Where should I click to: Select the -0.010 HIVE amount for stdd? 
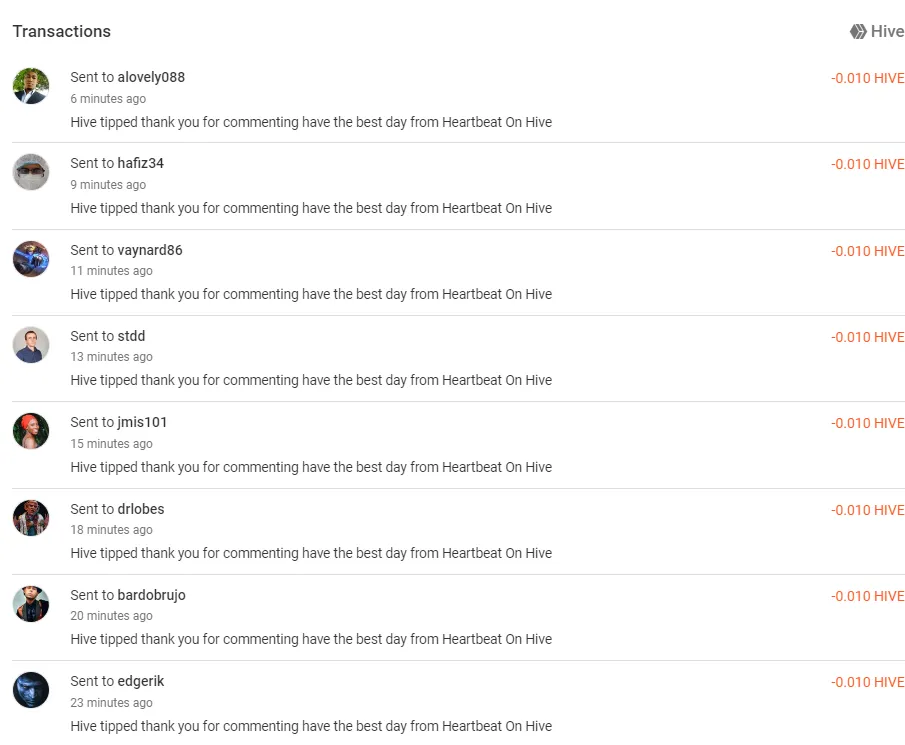click(867, 337)
